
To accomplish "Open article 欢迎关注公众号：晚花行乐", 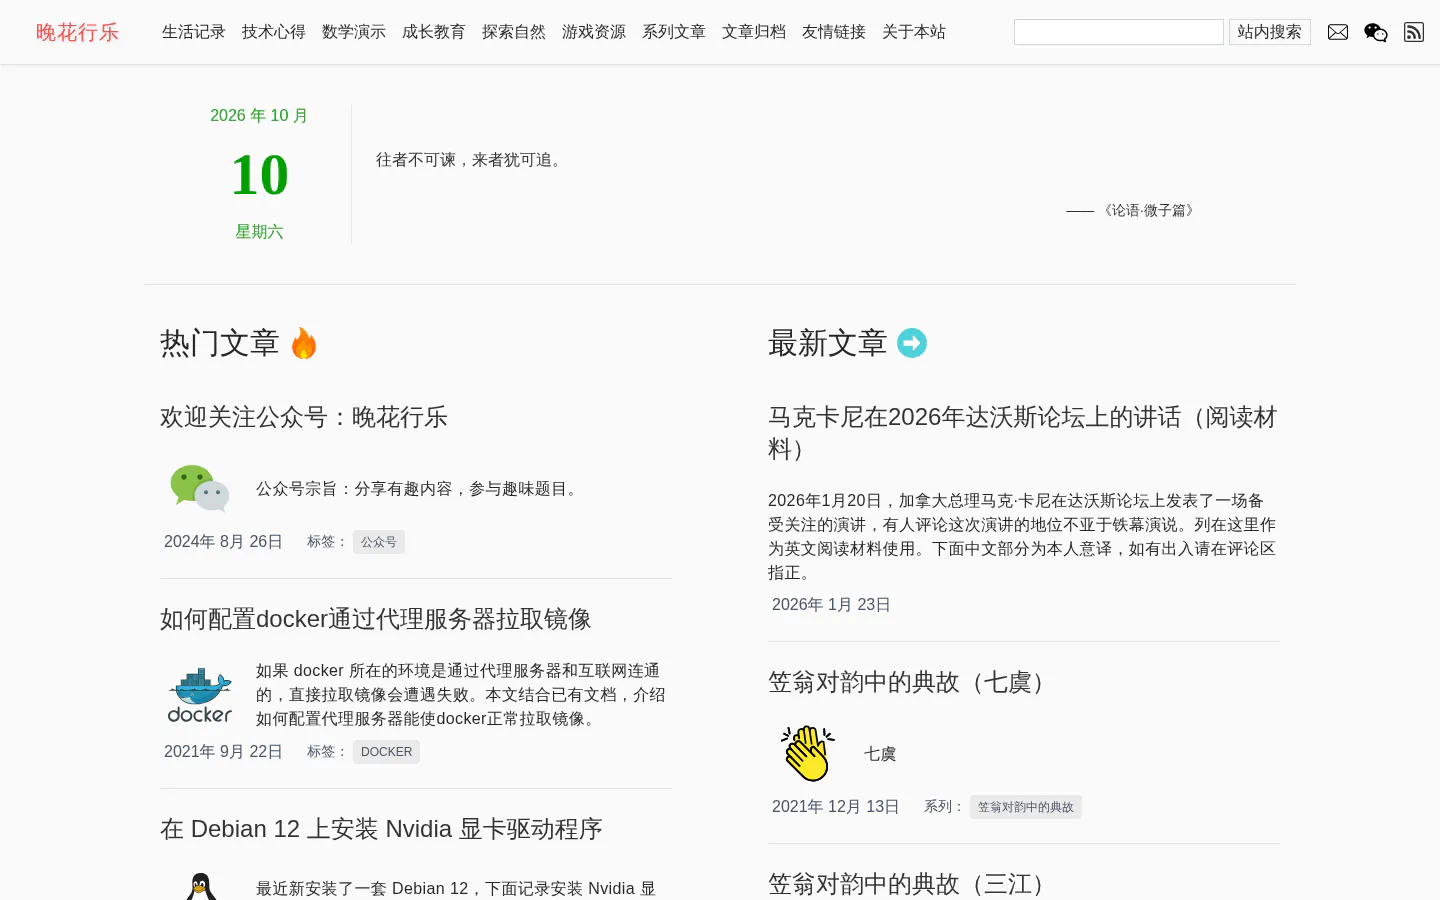I will (x=304, y=417).
